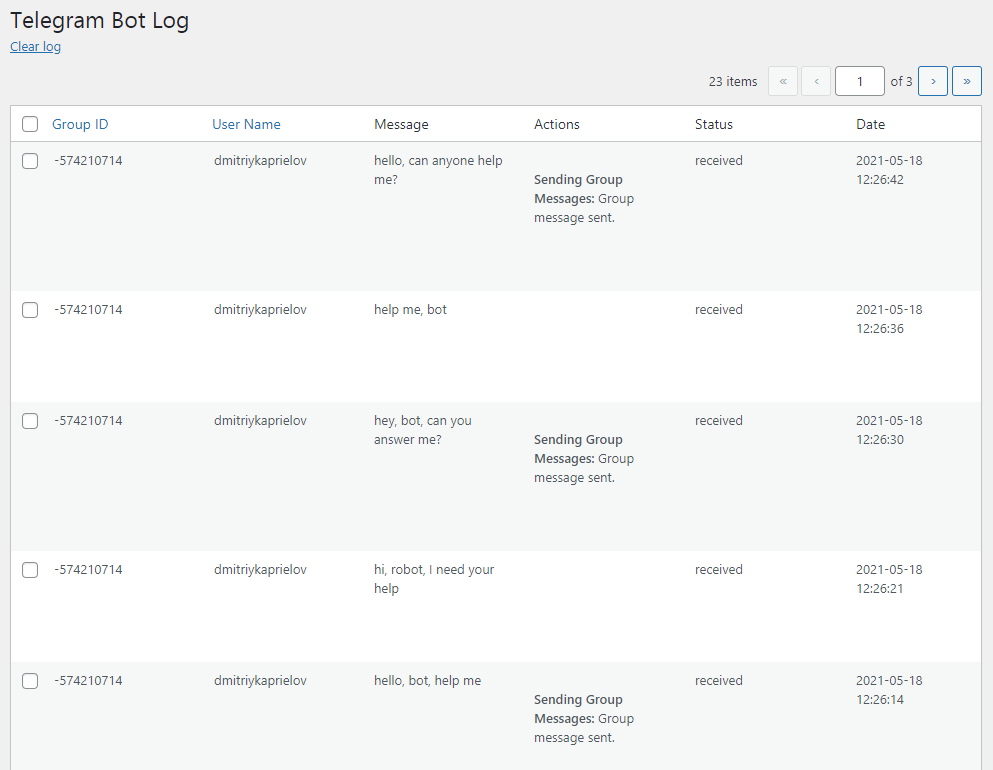The height and width of the screenshot is (770, 993).
Task: Click the Actions column header
Action: tap(557, 124)
